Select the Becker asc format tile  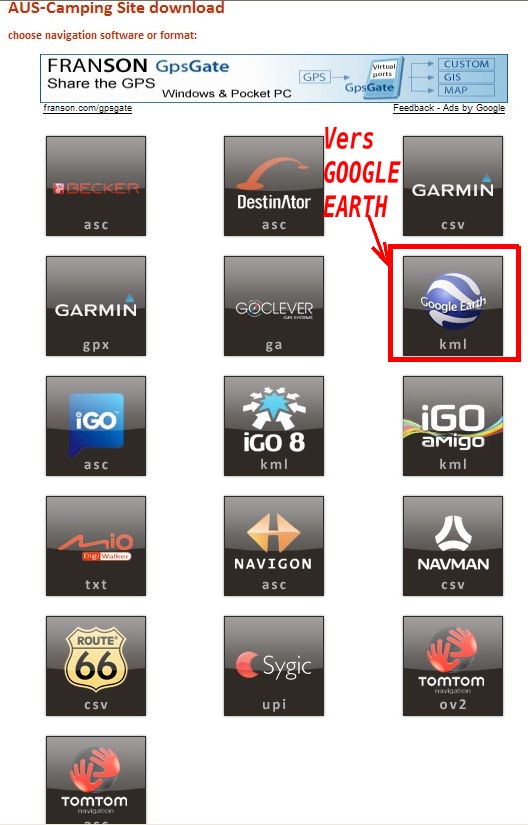tap(96, 186)
